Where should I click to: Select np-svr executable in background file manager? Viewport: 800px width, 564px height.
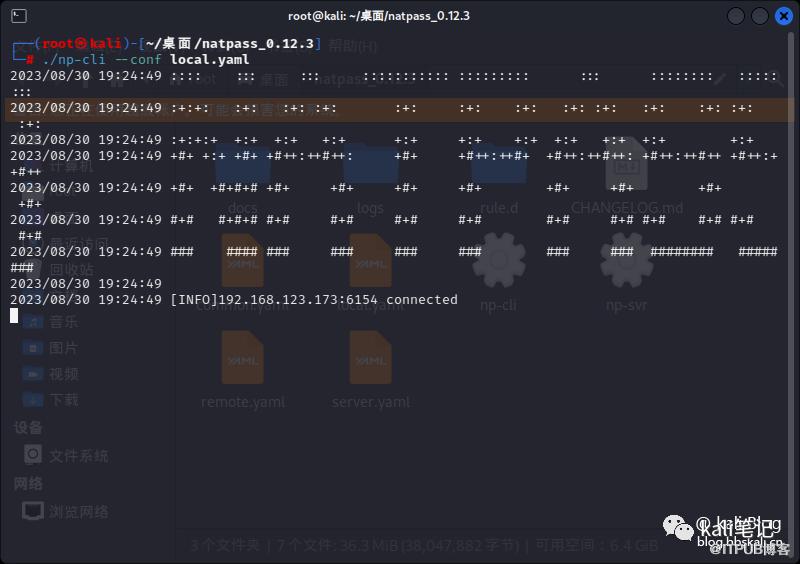tap(627, 273)
